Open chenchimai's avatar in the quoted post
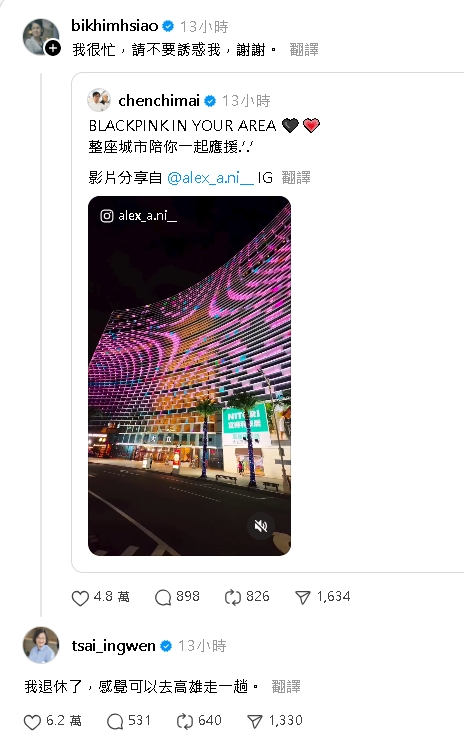 coord(99,100)
